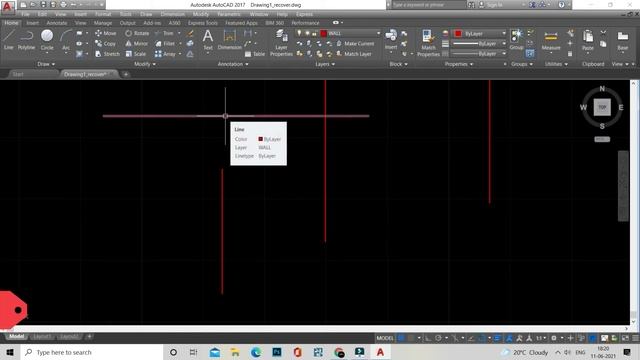
Task: Toggle clean screen mode in status bar
Action: pos(625,338)
